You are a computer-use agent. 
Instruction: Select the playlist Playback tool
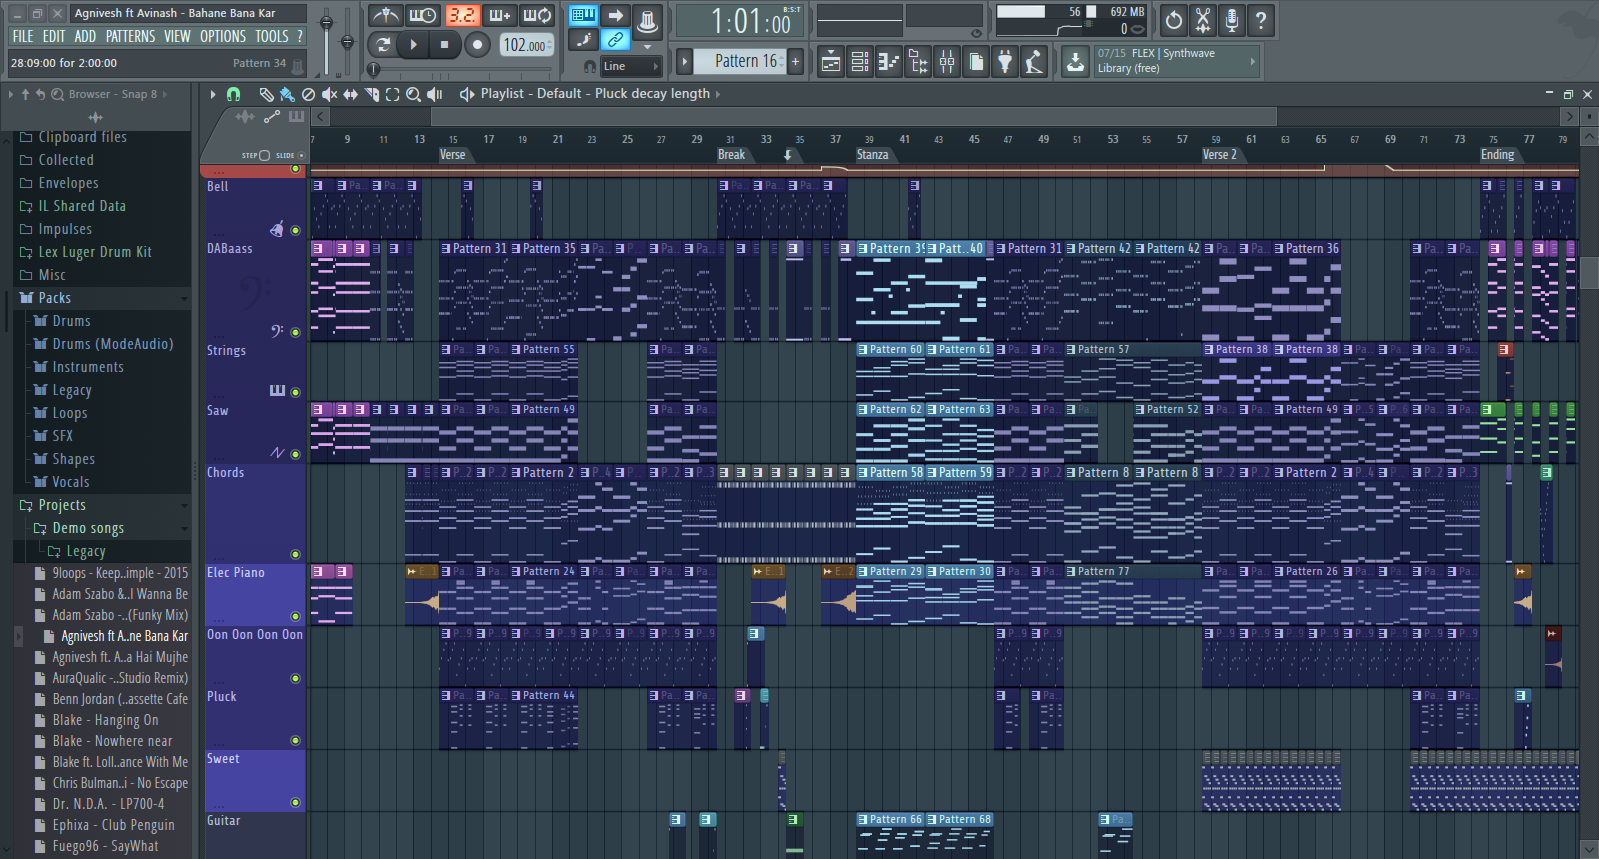(434, 94)
